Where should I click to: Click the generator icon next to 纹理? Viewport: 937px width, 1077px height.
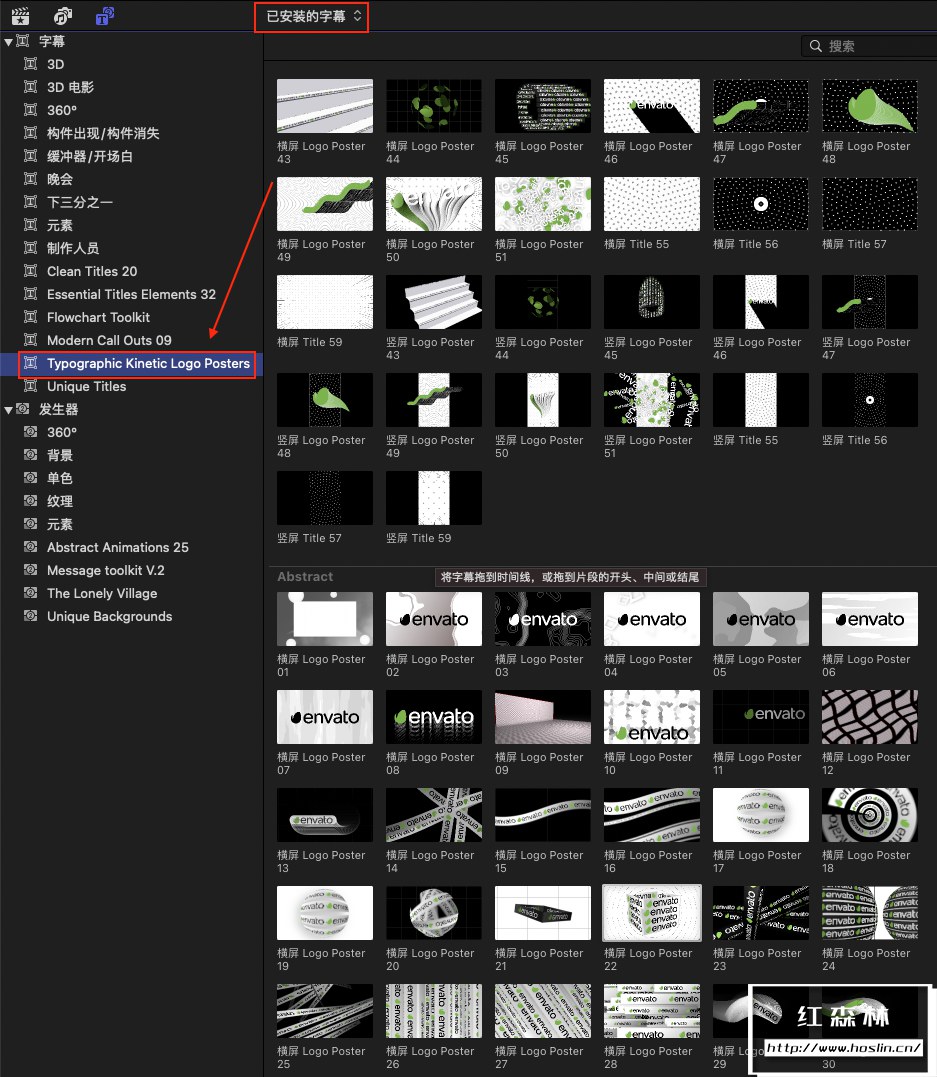30,501
